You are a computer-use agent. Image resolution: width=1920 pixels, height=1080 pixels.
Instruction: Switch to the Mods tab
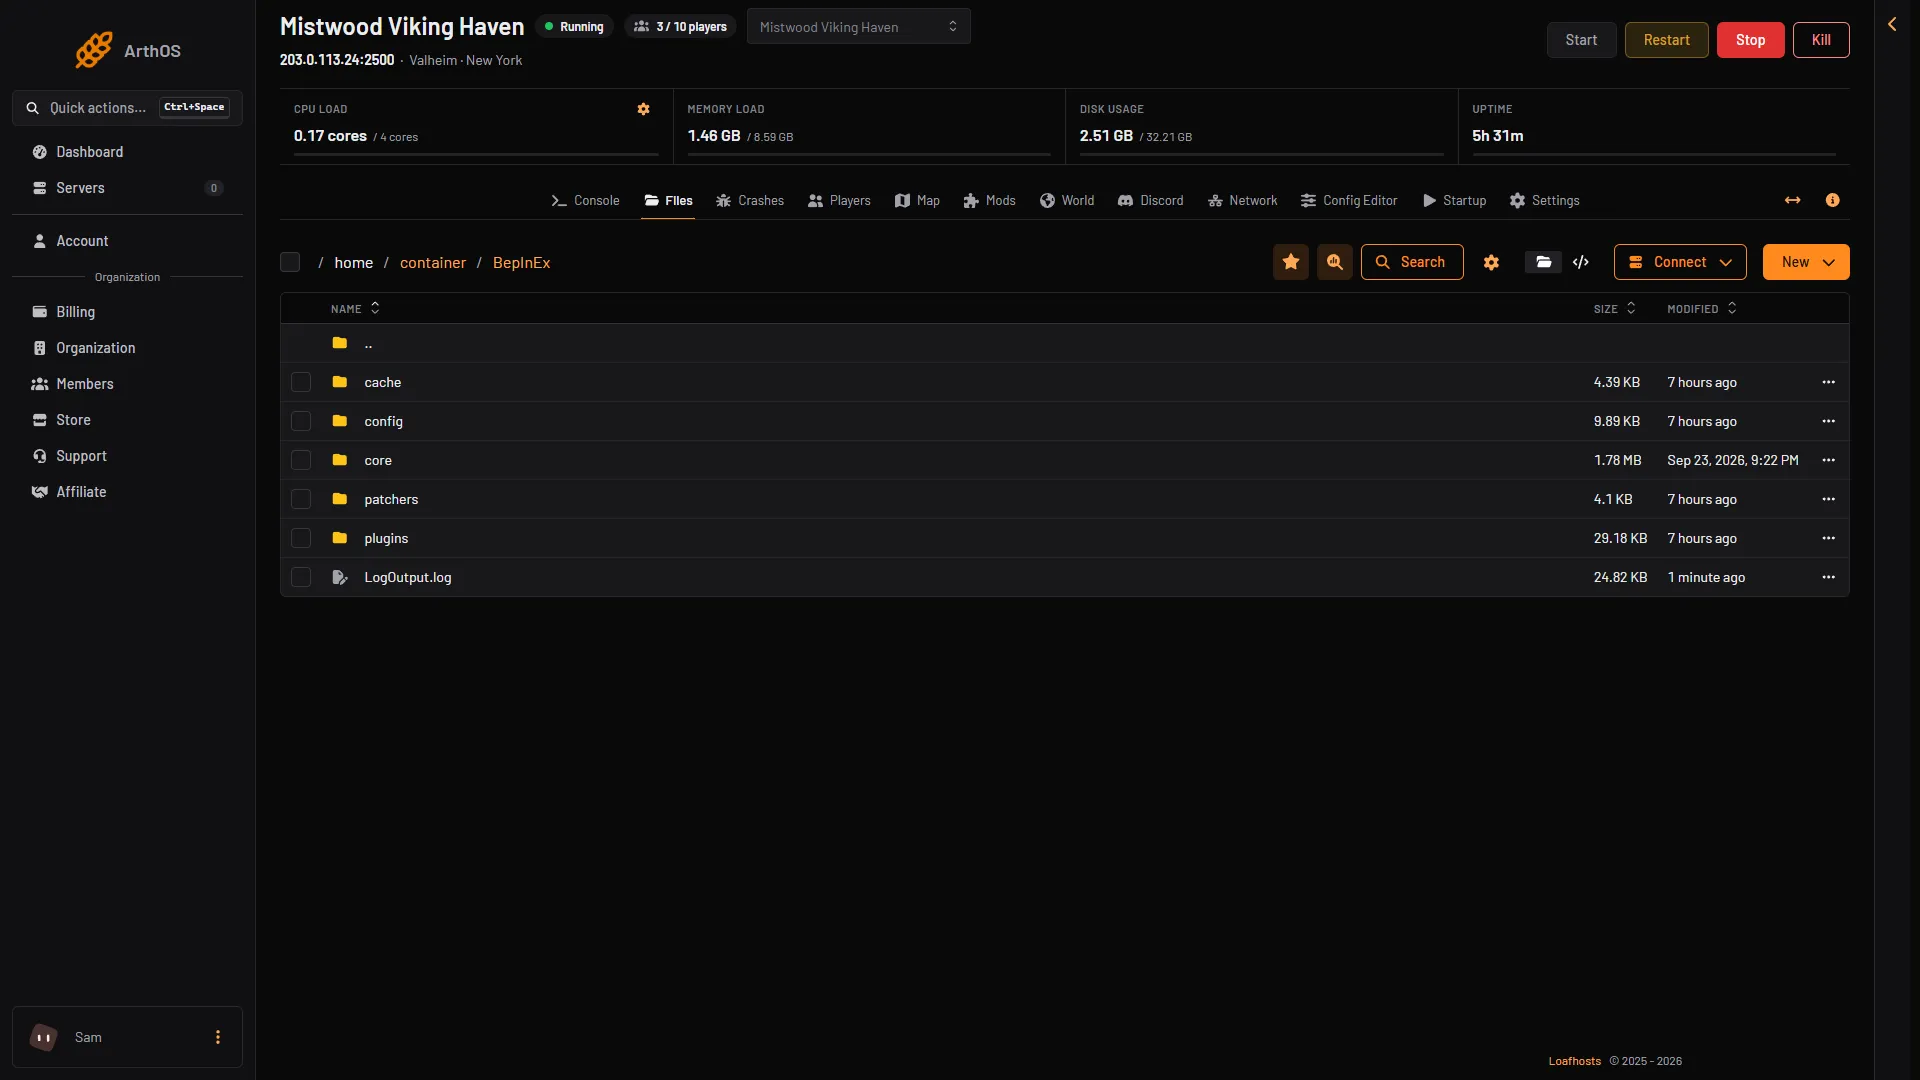(989, 200)
